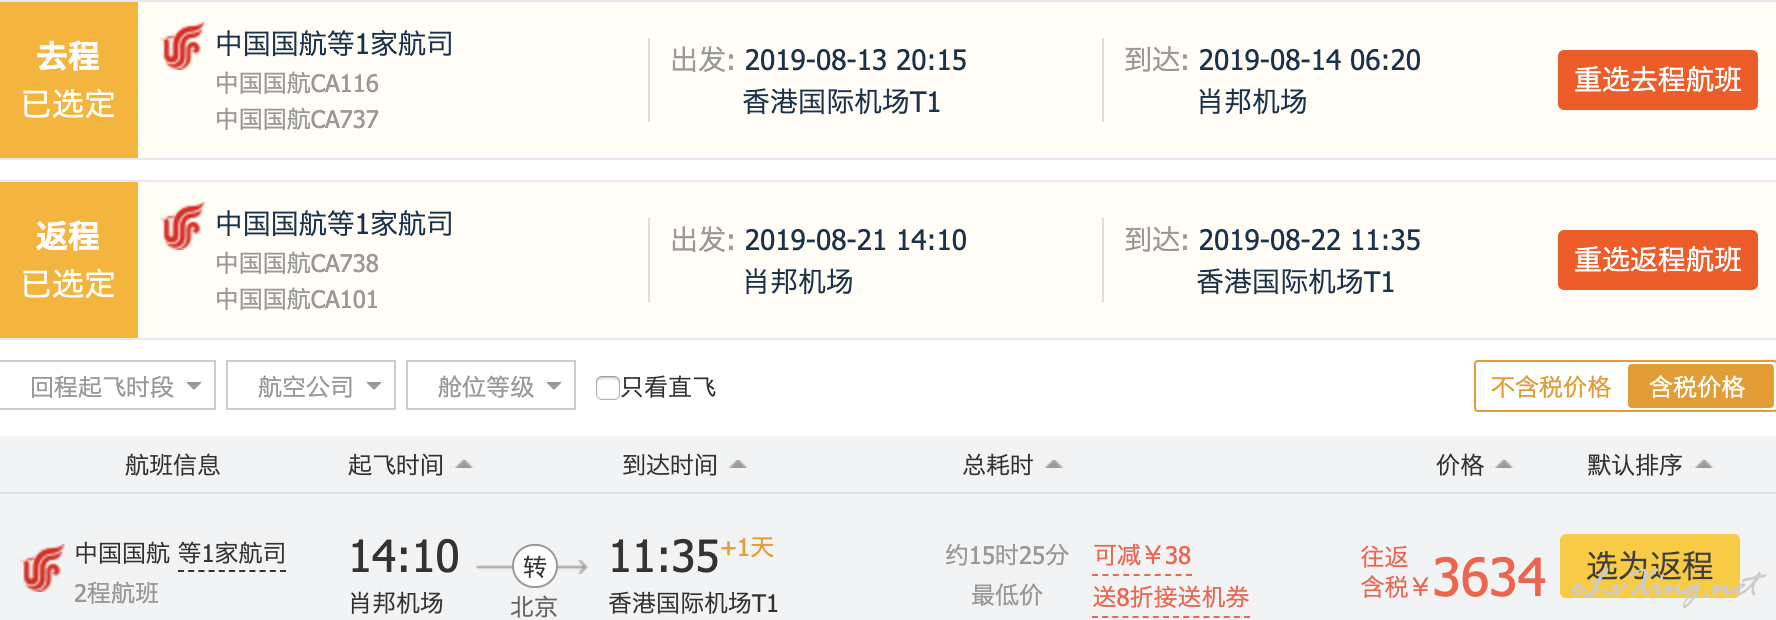The width and height of the screenshot is (1776, 620).
Task: Click Air China logo in outbound flight row
Action: pyautogui.click(x=183, y=47)
